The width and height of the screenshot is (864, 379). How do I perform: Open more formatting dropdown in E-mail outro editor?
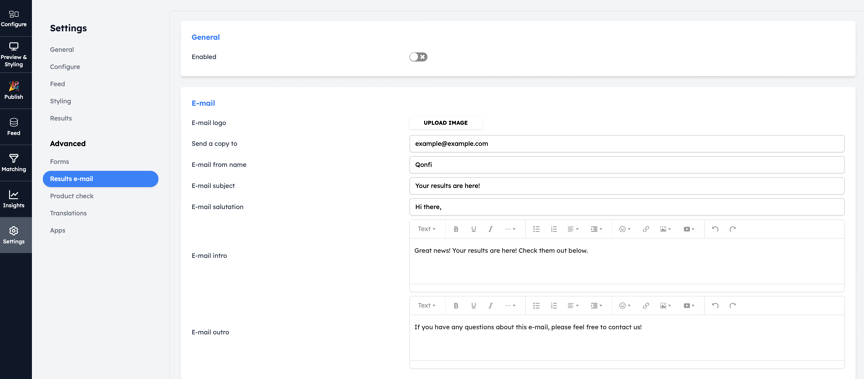(510, 306)
